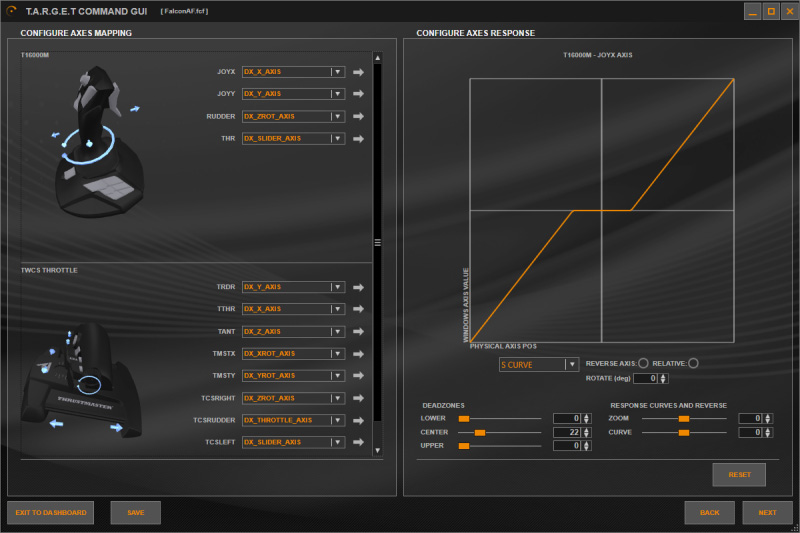Image resolution: width=800 pixels, height=533 pixels.
Task: Click the T16000M - JOYX AXIS graph title
Action: 597,55
